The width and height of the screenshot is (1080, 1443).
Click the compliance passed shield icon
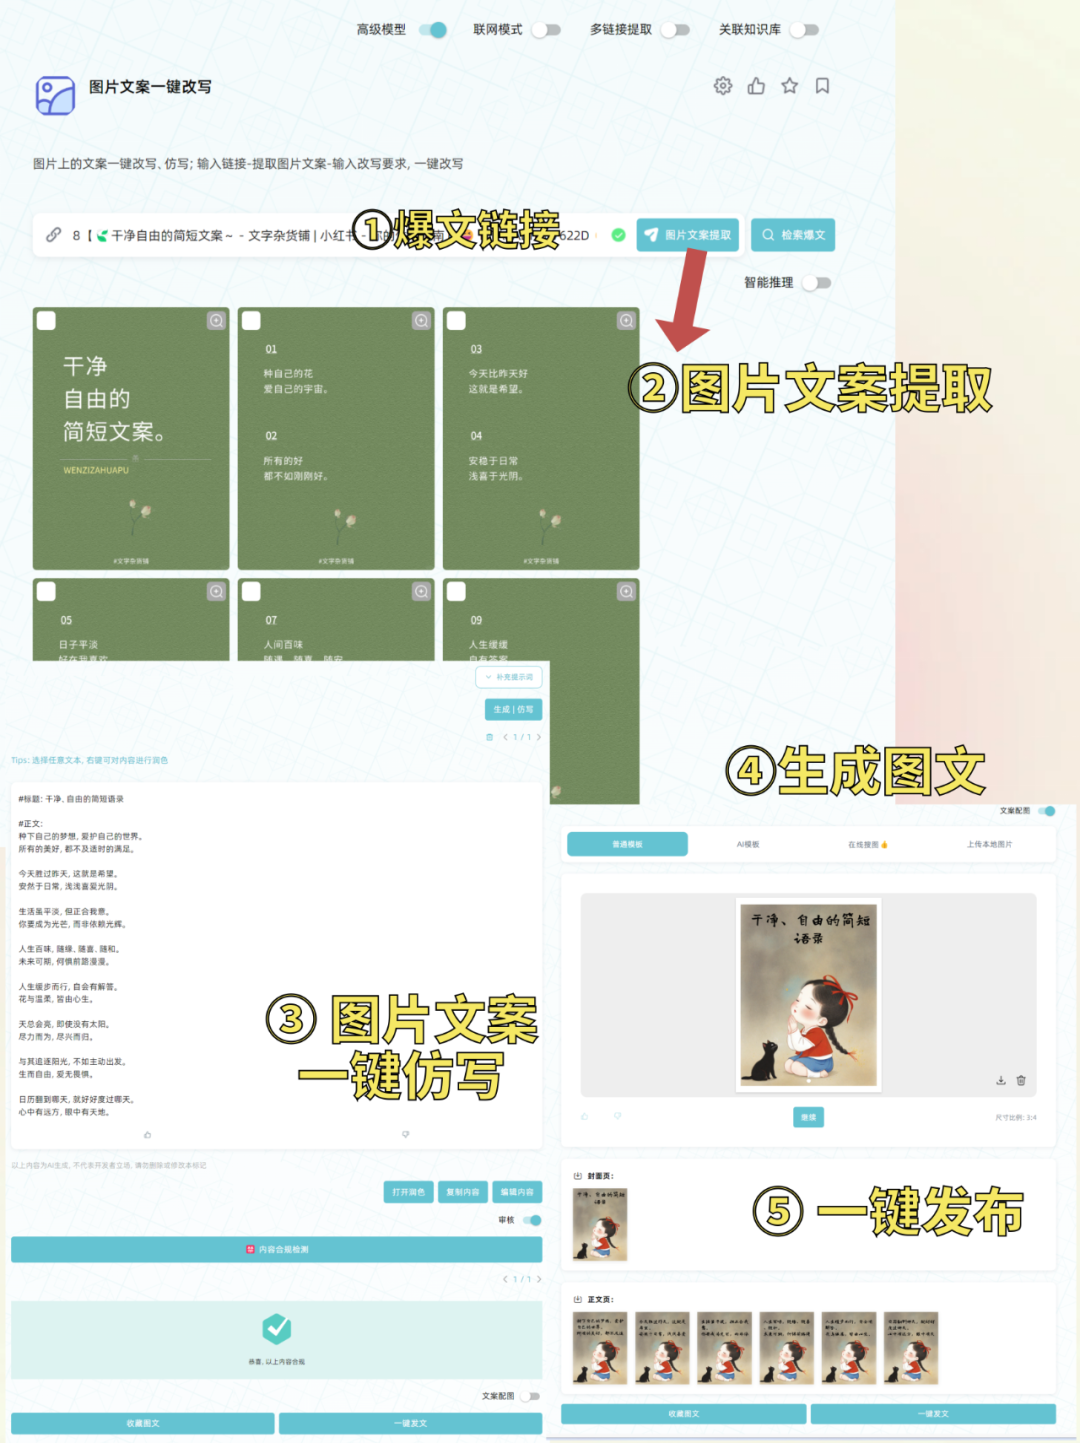click(277, 1328)
